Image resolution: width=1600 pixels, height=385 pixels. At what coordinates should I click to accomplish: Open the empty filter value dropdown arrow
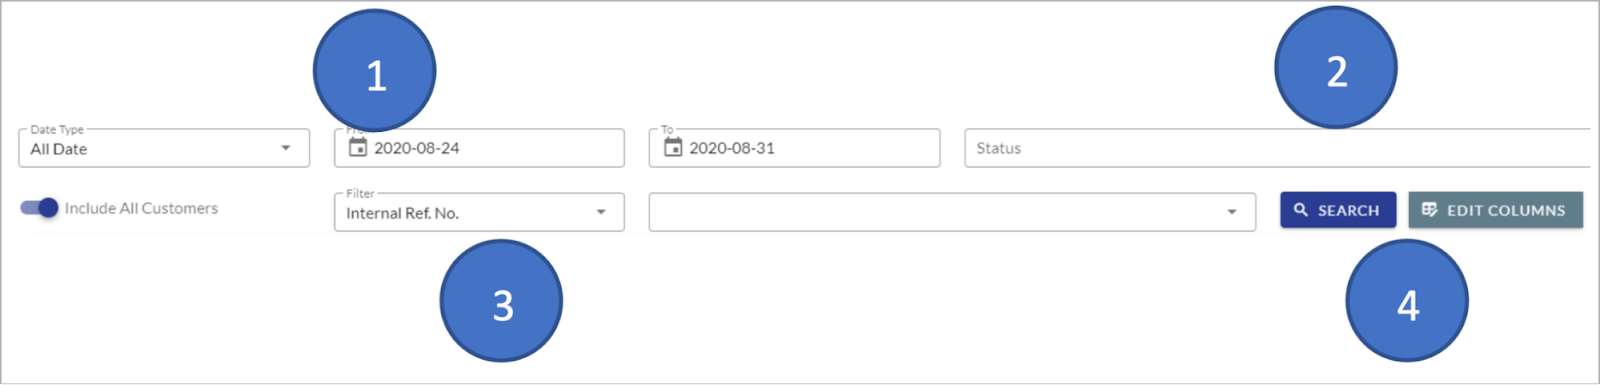[x=1232, y=212]
